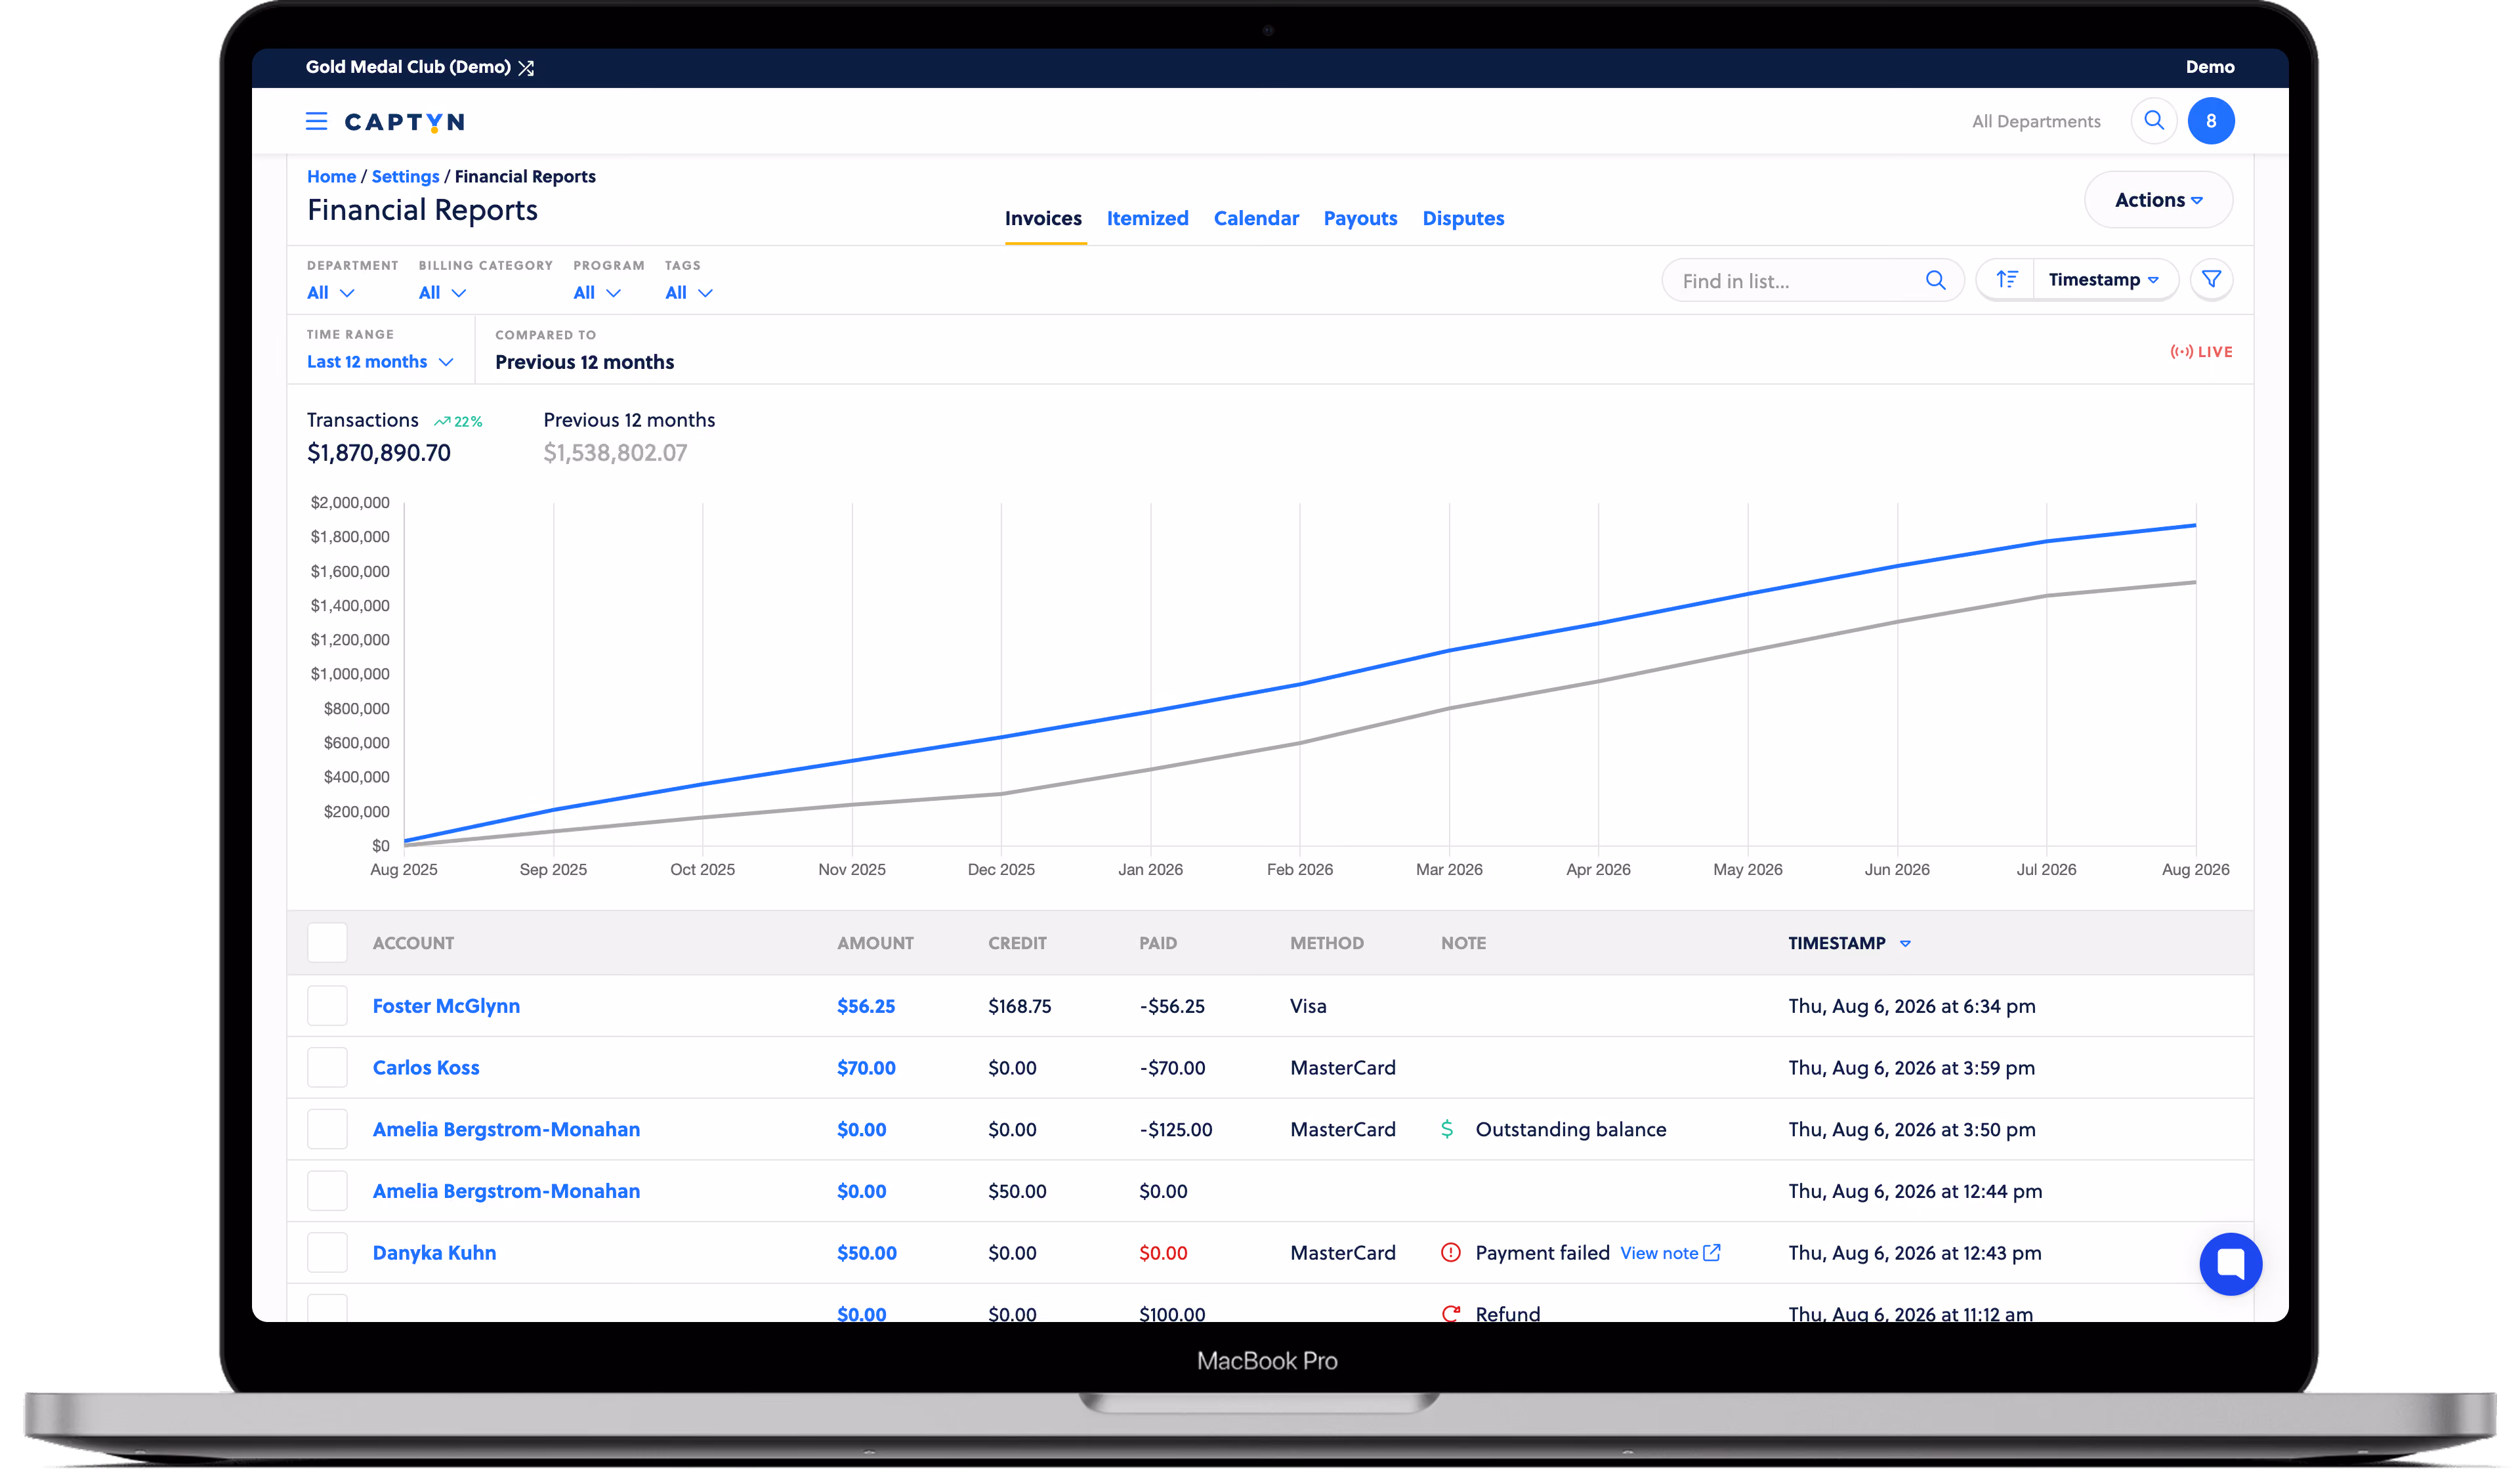Viewport: 2520px width, 1473px height.
Task: Open Foster McGlynn account
Action: [x=446, y=1006]
